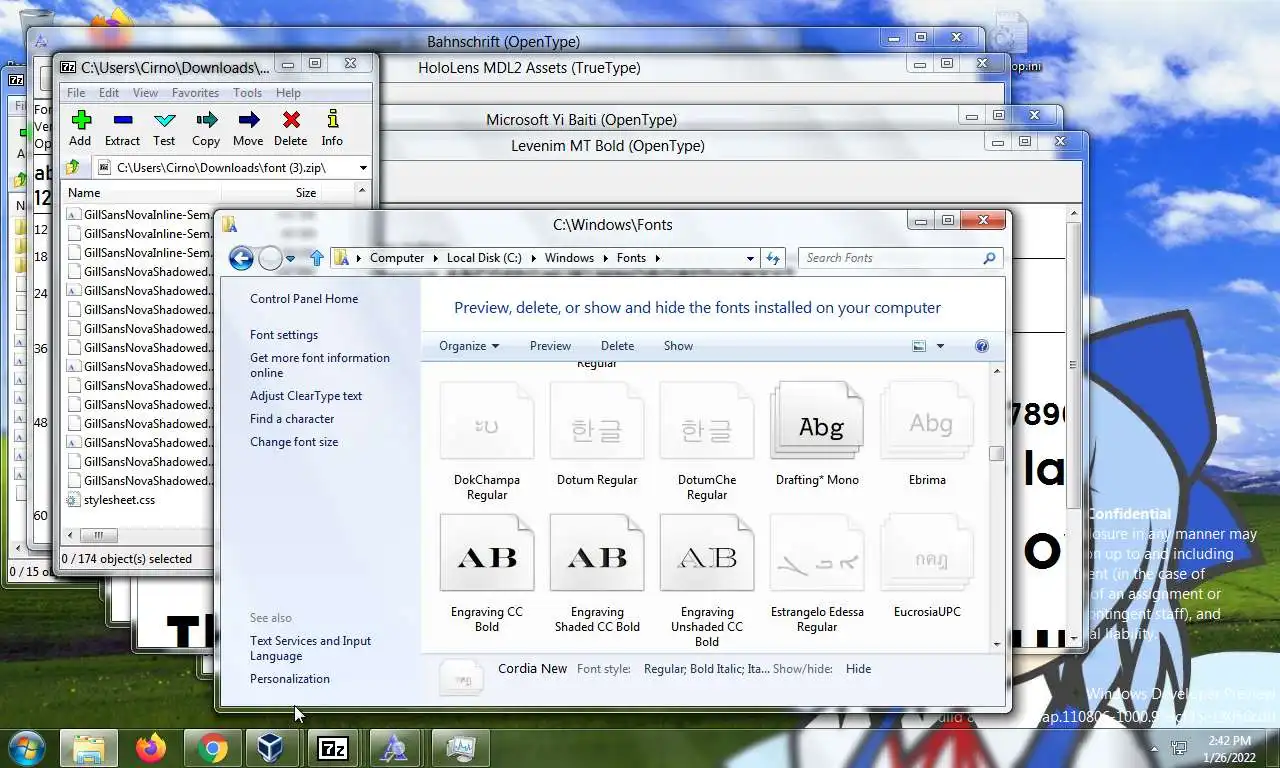Open Text Services and Input Language link
The width and height of the screenshot is (1280, 768).
310,648
